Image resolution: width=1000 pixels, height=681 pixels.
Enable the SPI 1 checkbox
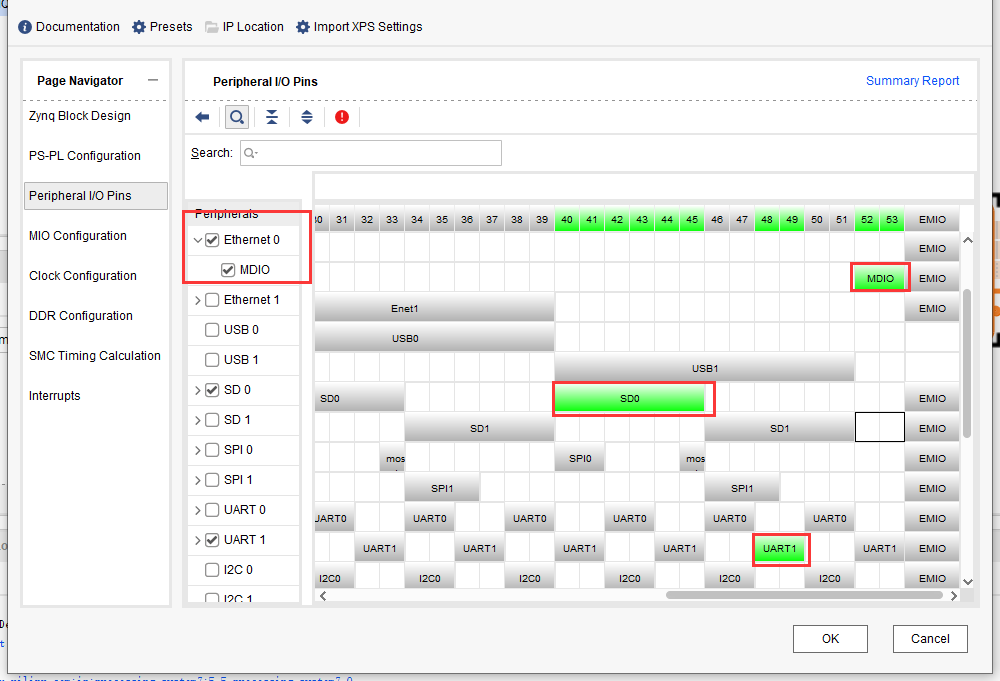tap(212, 480)
